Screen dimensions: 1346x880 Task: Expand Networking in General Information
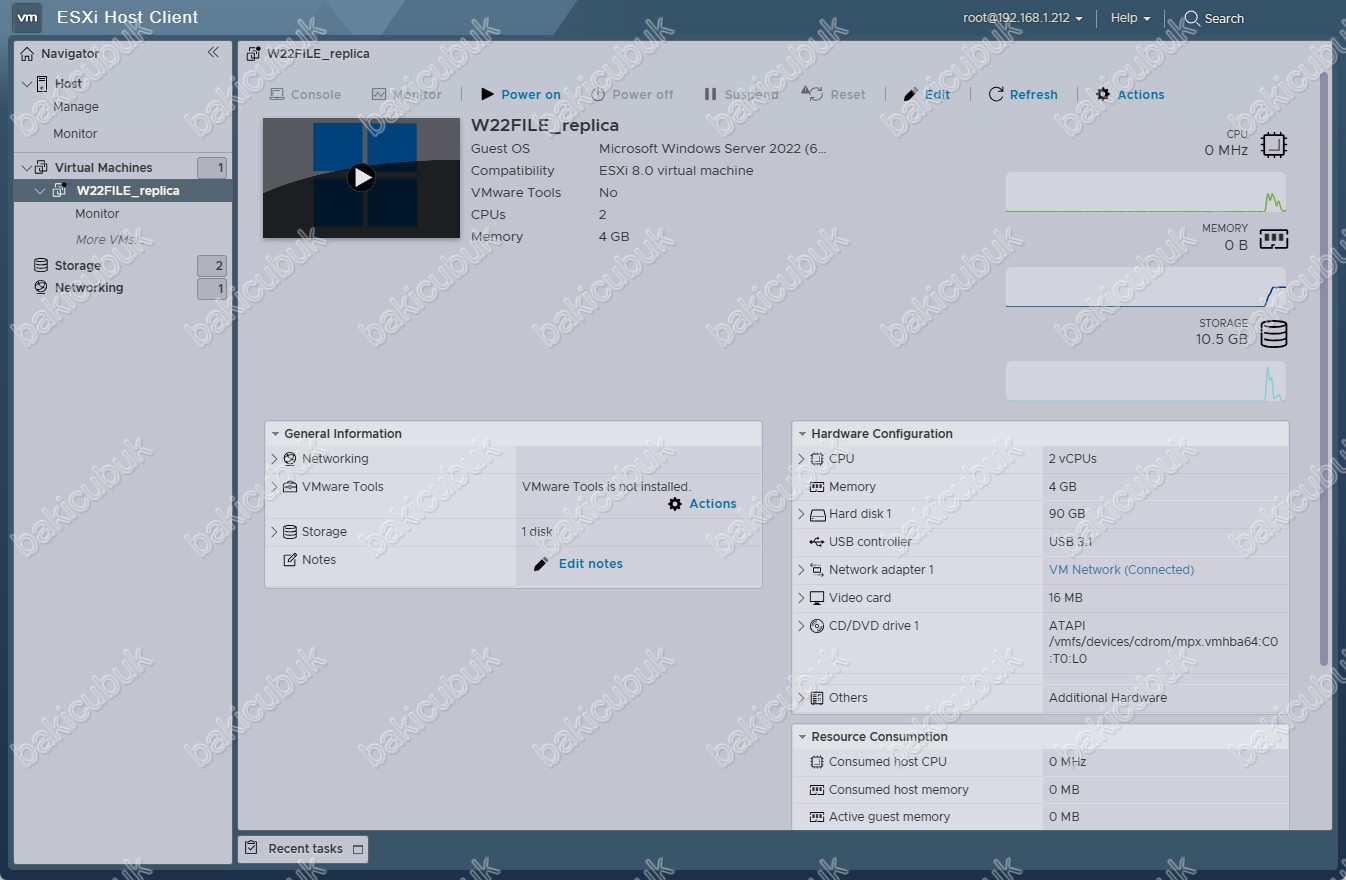click(x=274, y=459)
